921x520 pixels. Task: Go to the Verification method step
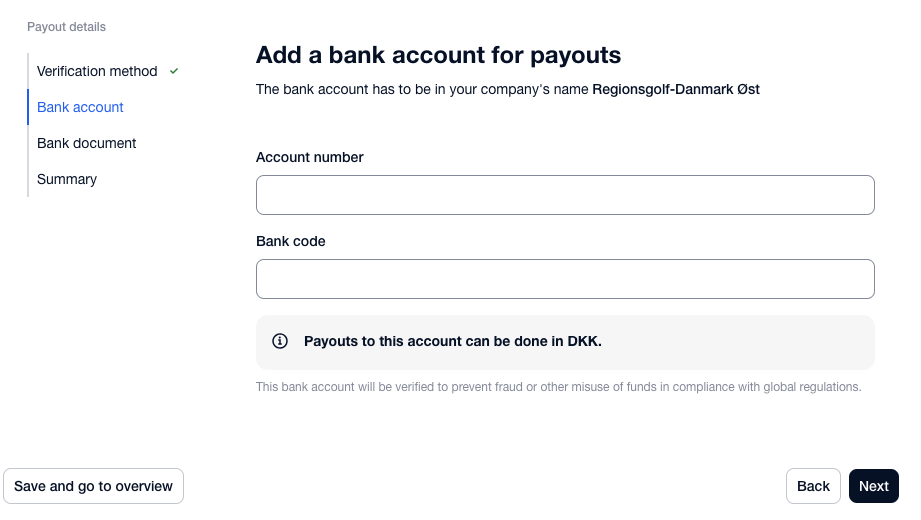click(x=97, y=71)
